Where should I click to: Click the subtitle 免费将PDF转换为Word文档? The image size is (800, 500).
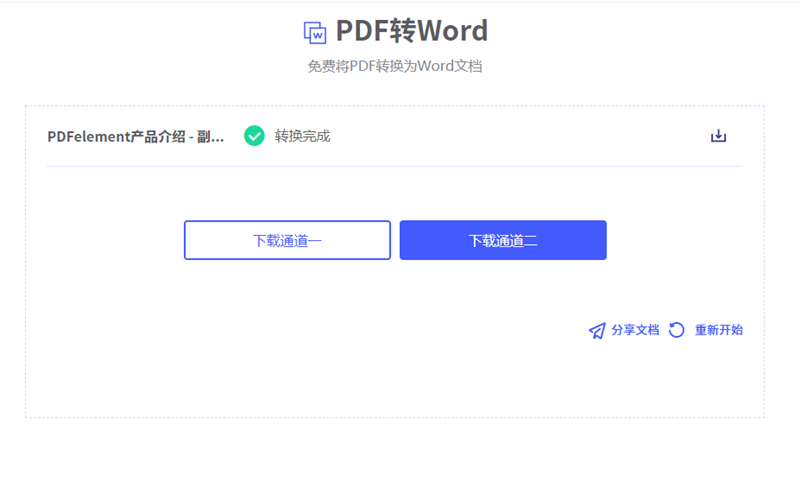pos(401,66)
